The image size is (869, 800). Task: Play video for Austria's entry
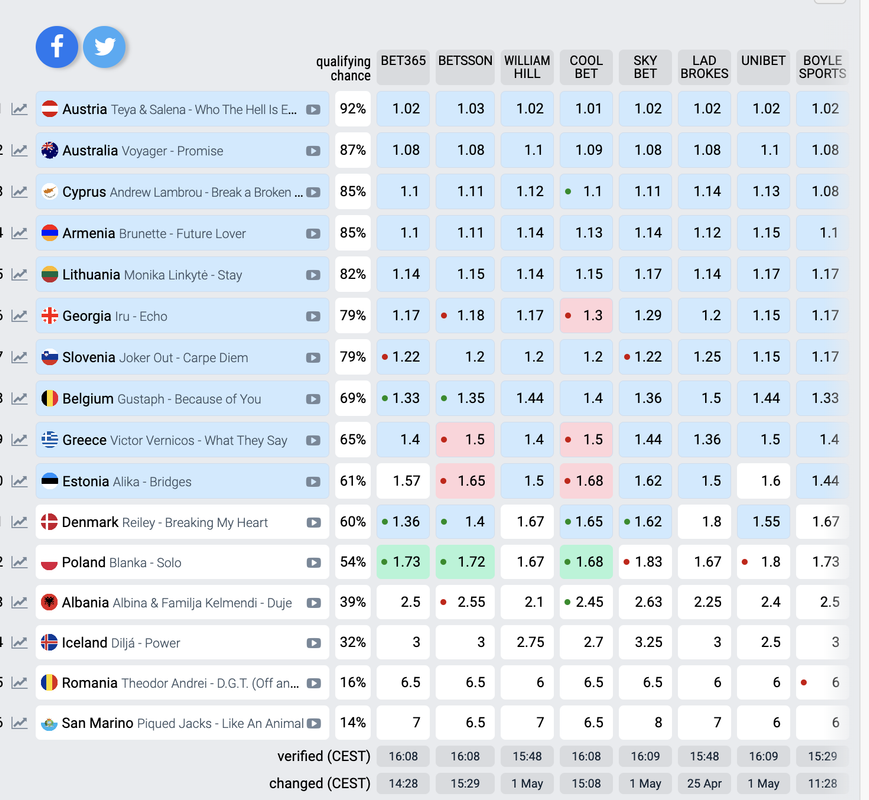tap(313, 110)
